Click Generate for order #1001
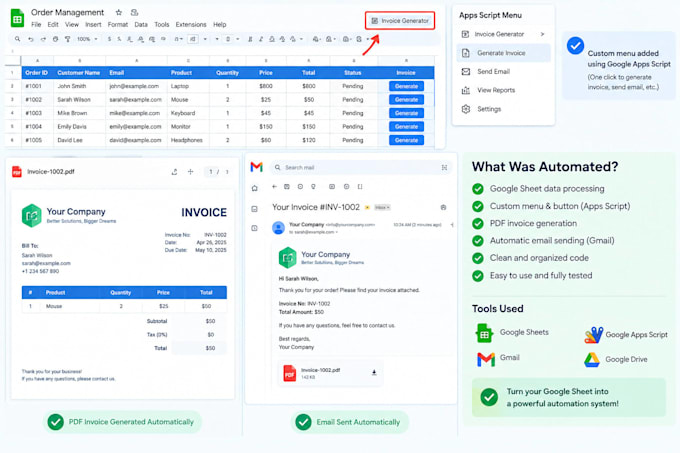 (x=406, y=86)
